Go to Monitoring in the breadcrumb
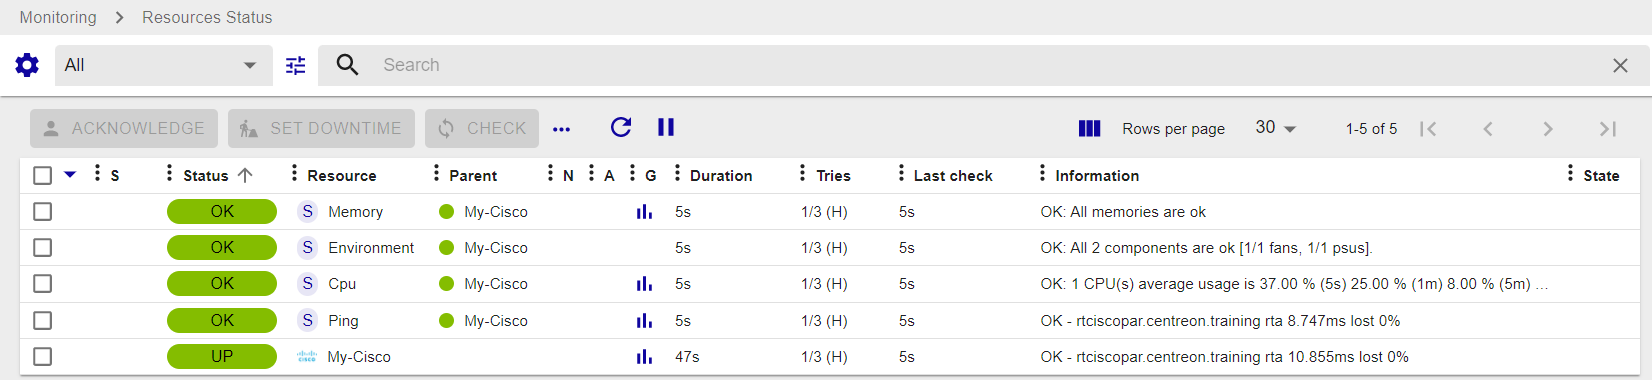 coord(58,17)
